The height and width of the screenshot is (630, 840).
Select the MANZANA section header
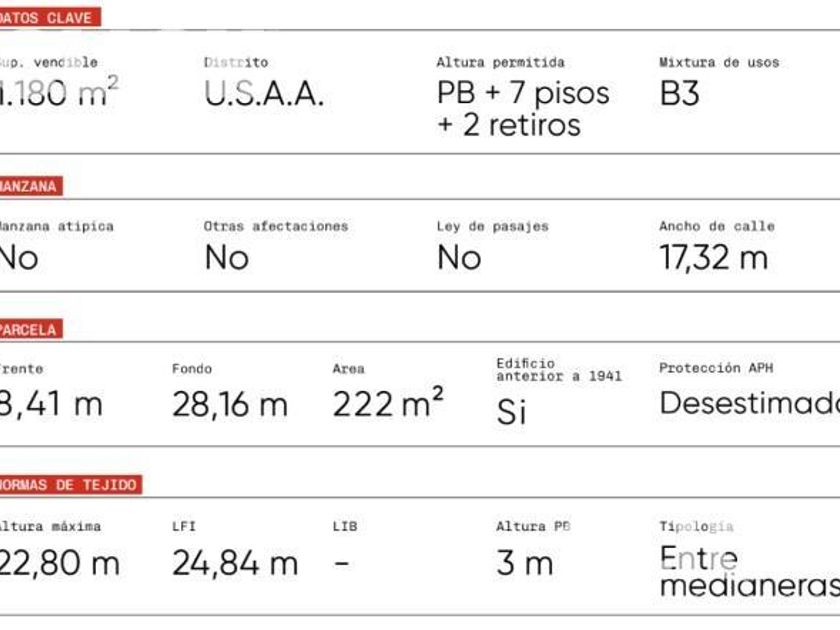coord(31,186)
